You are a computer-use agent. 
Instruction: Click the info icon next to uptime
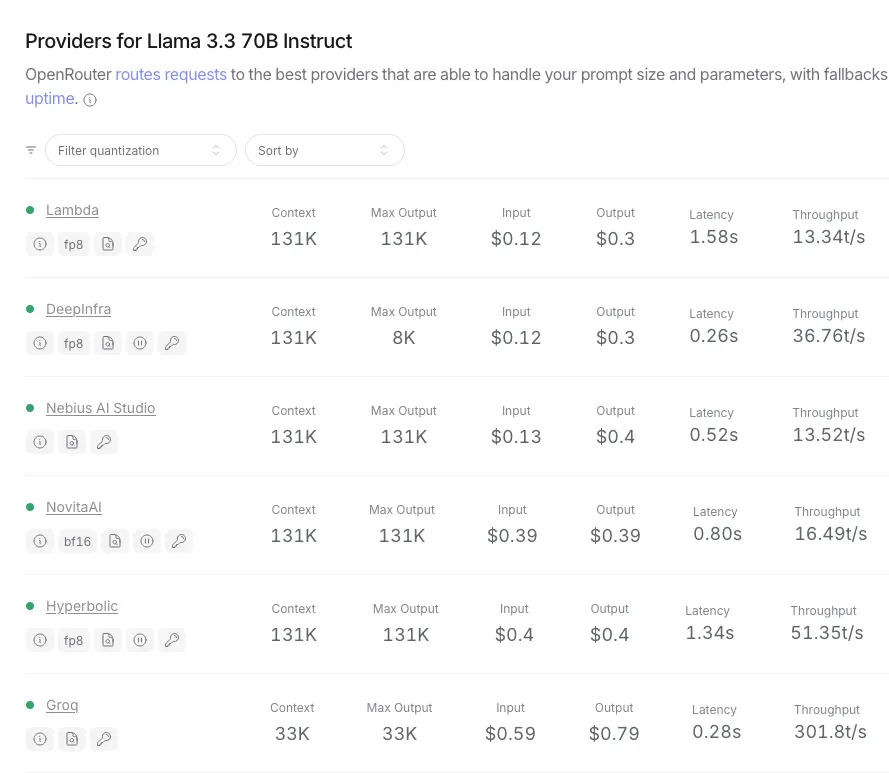(90, 100)
